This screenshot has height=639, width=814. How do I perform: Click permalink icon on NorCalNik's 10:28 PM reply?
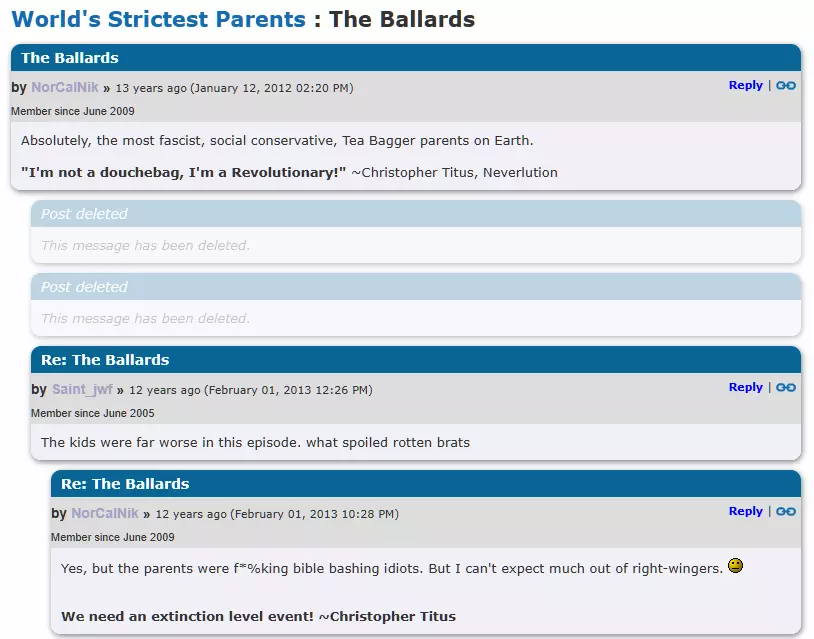(x=786, y=512)
